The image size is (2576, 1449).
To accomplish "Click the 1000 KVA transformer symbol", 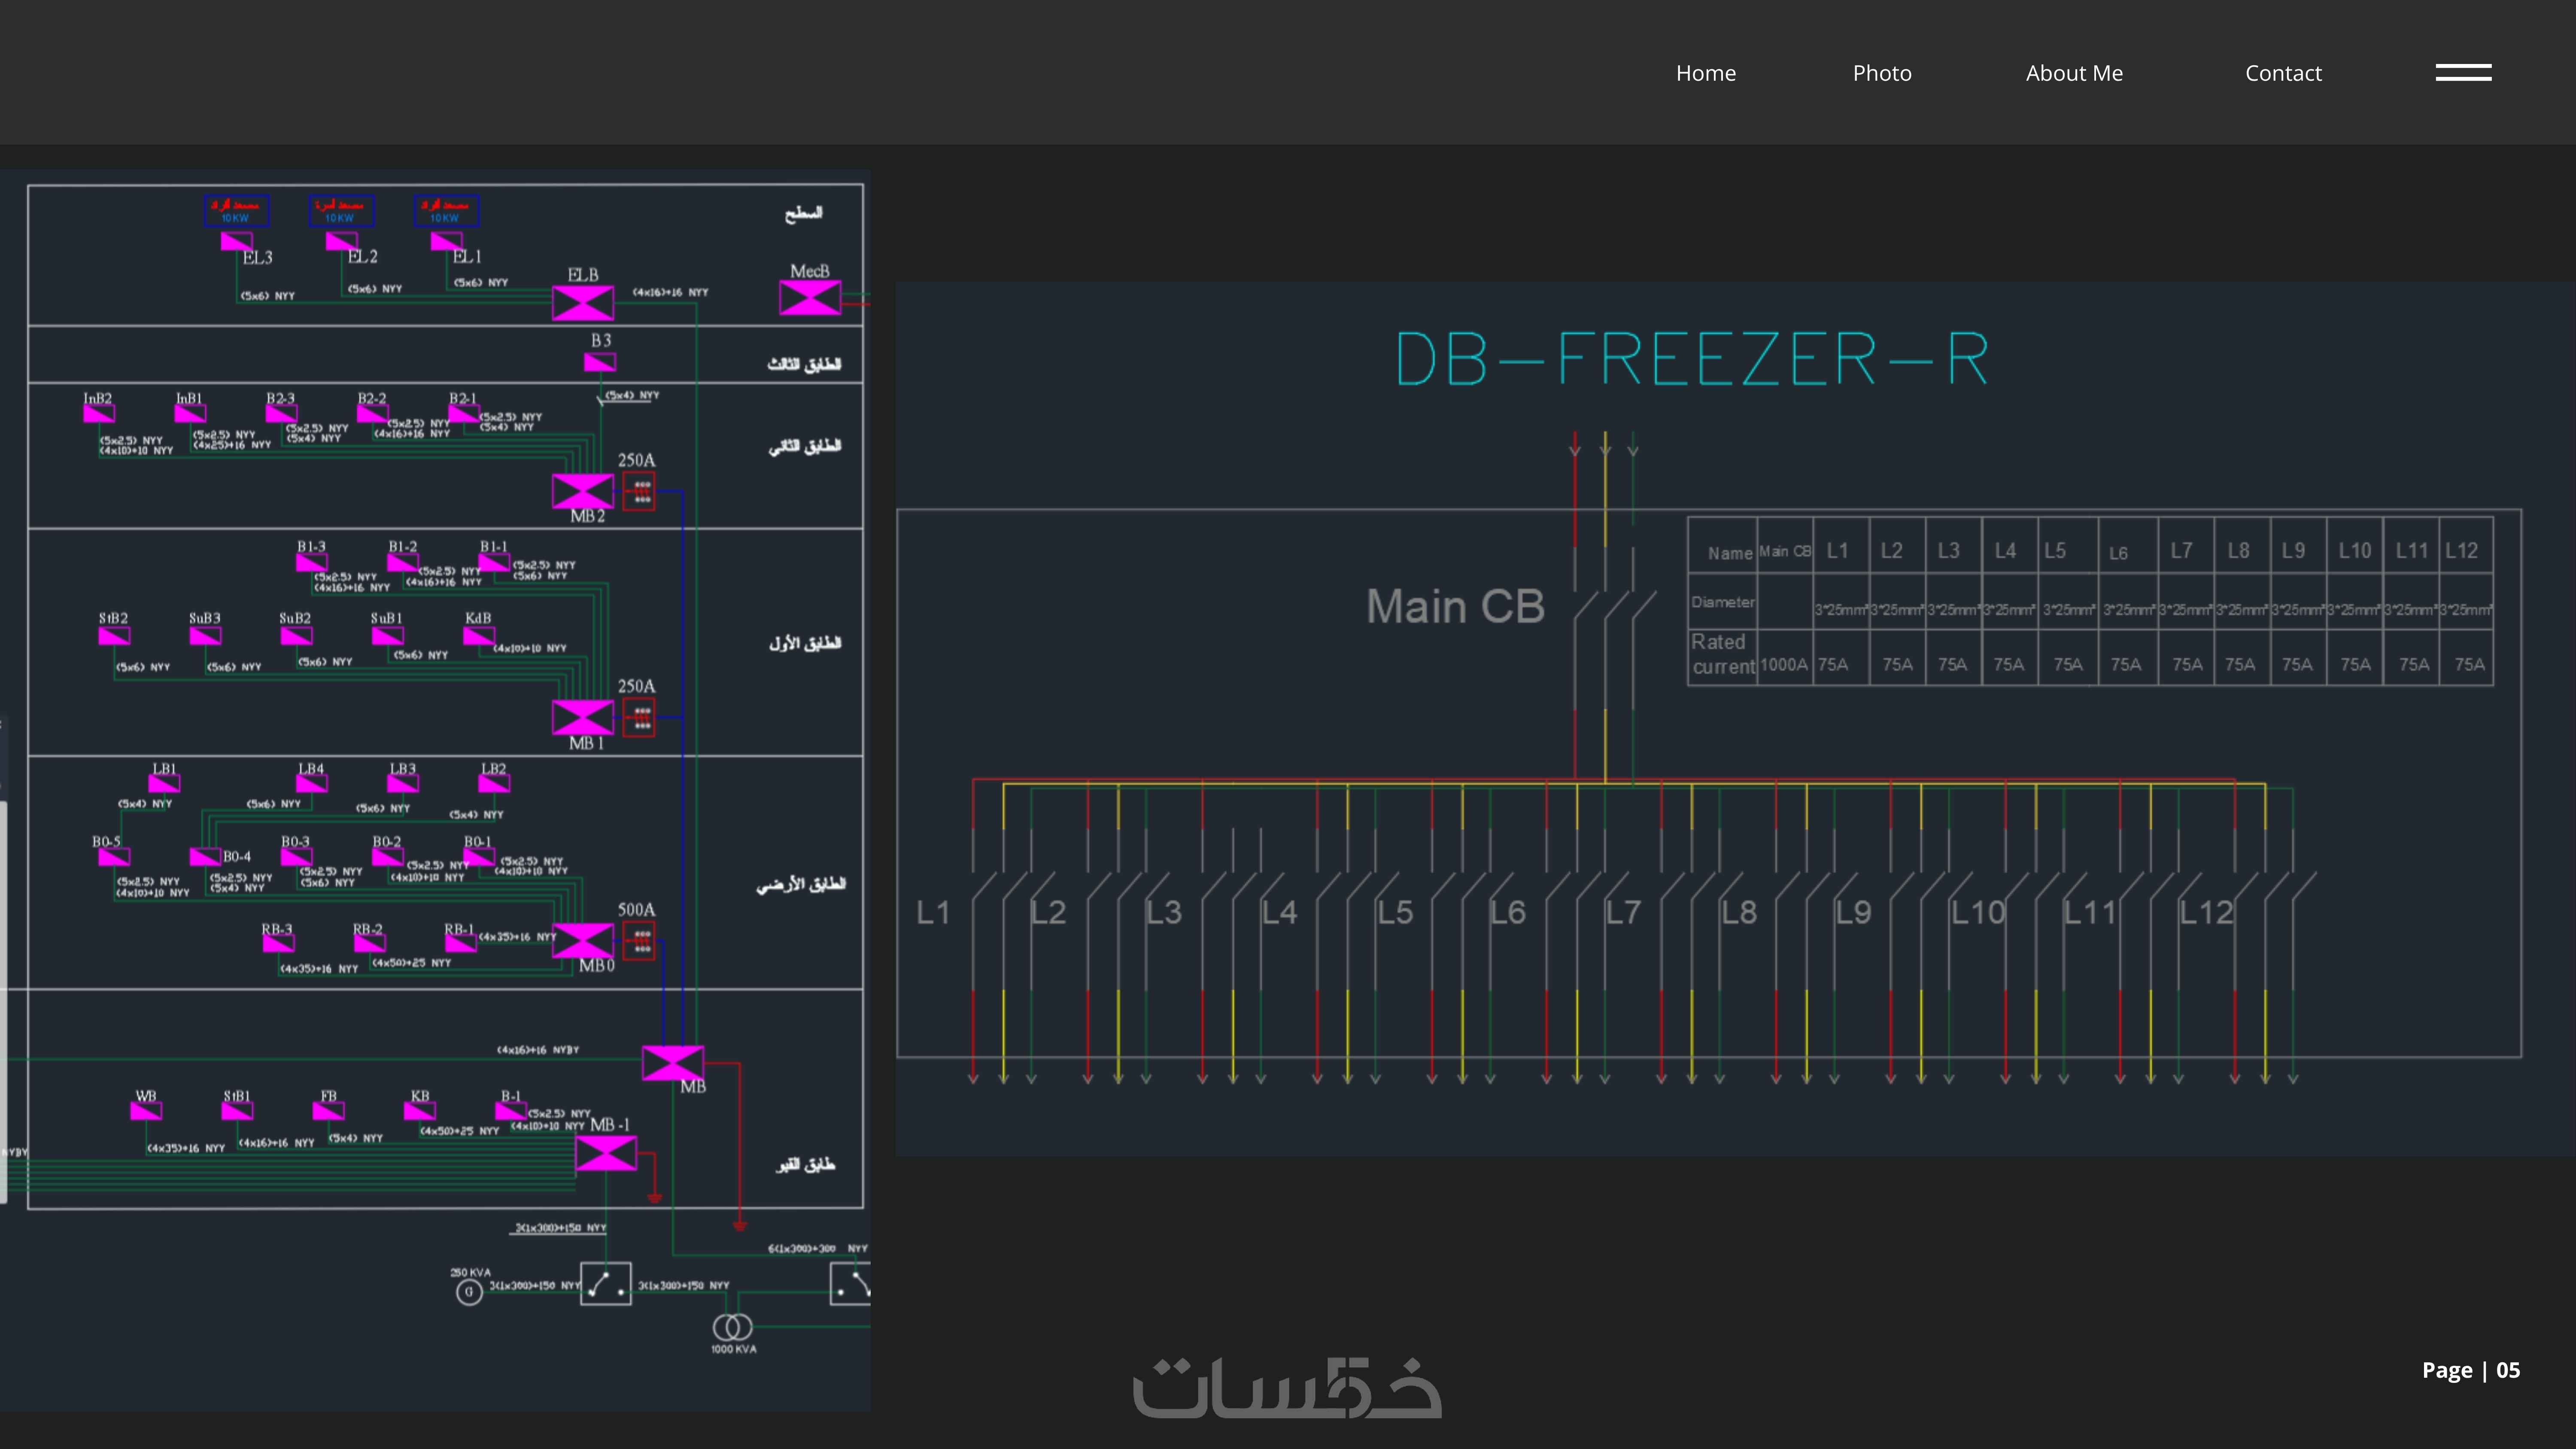I will (x=732, y=1327).
